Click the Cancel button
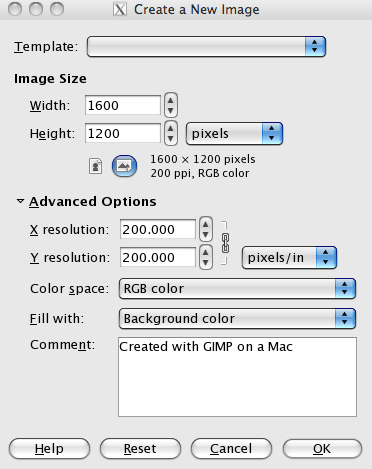 (231, 449)
